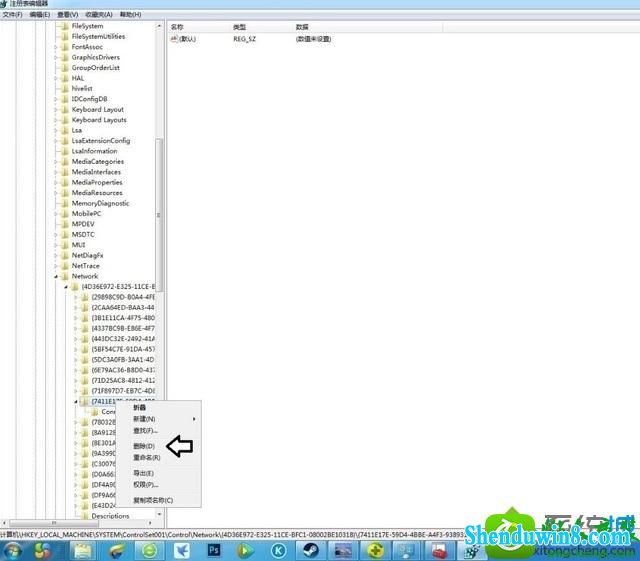Screen dimensions: 640x561
Task: Click the blue K music player taskbar icon
Action: point(279,551)
